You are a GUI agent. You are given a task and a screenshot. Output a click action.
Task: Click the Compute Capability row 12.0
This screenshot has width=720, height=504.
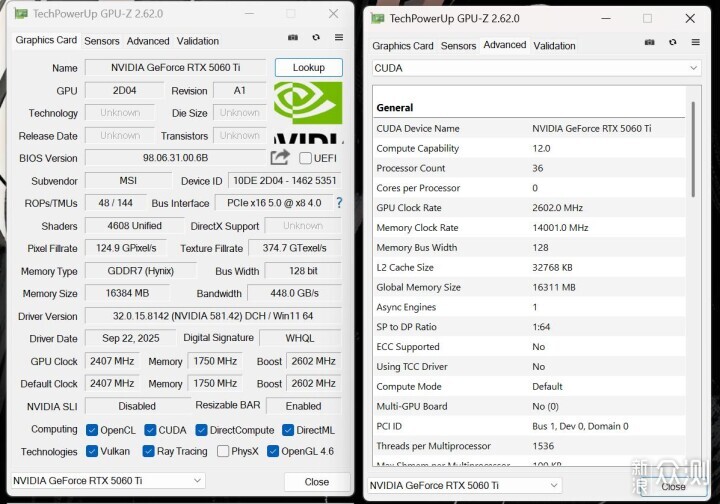pyautogui.click(x=529, y=148)
